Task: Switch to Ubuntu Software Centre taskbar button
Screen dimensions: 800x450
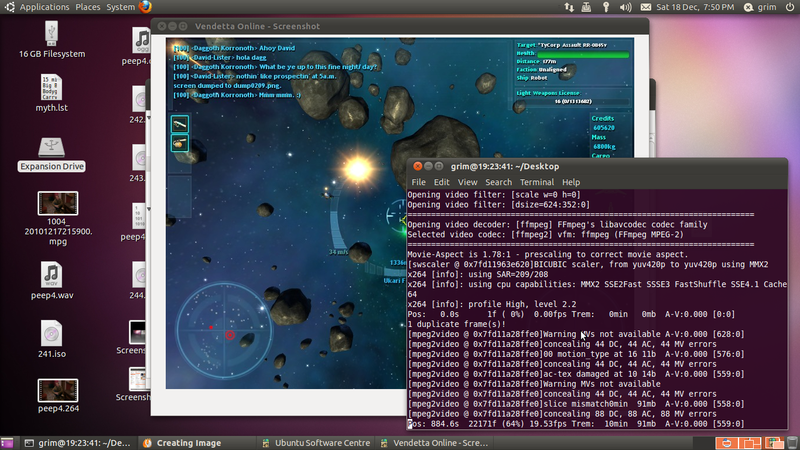Action: [316, 443]
